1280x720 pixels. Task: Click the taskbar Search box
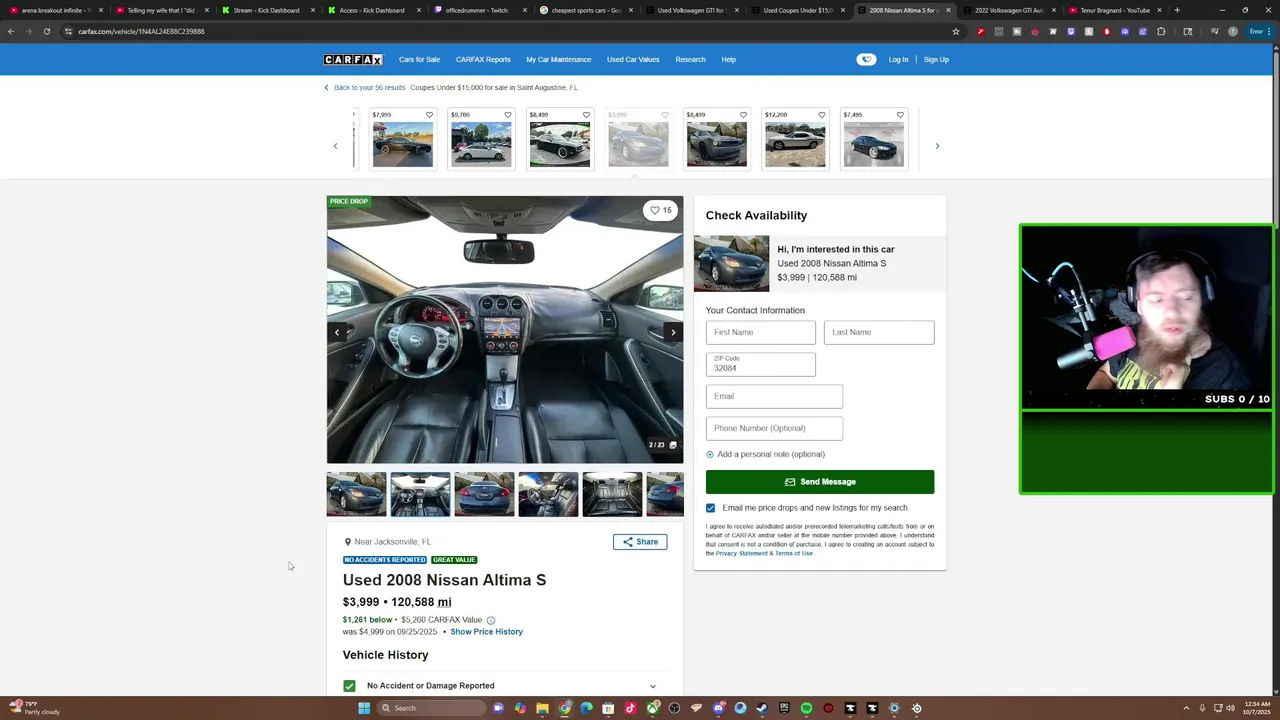coord(430,708)
